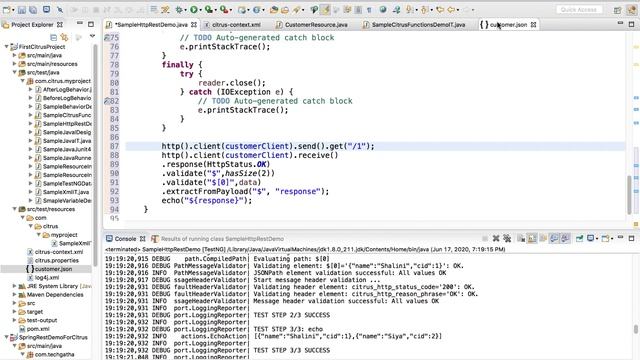The width and height of the screenshot is (640, 360).
Task: Expand the Maven Dependencies node
Action: 15,295
